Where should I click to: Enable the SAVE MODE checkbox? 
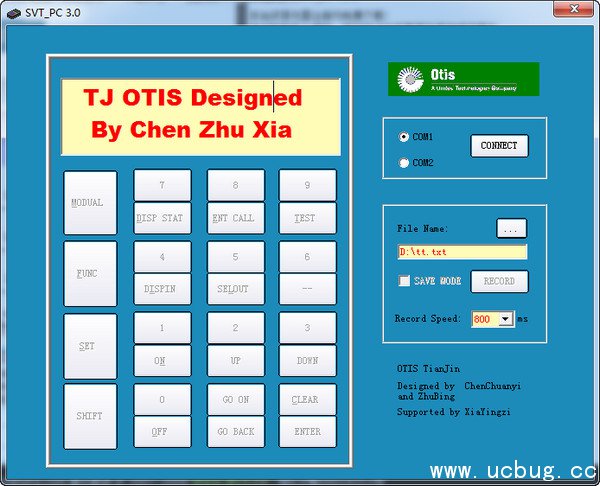tap(404, 282)
